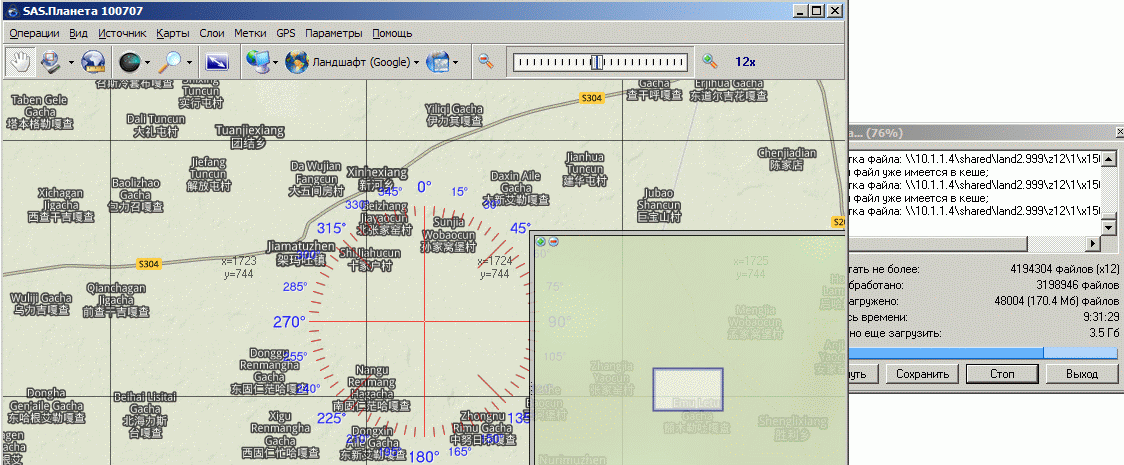Click the selection operations tool icon
Viewport: 1124px width, 465px height.
(x=50, y=62)
